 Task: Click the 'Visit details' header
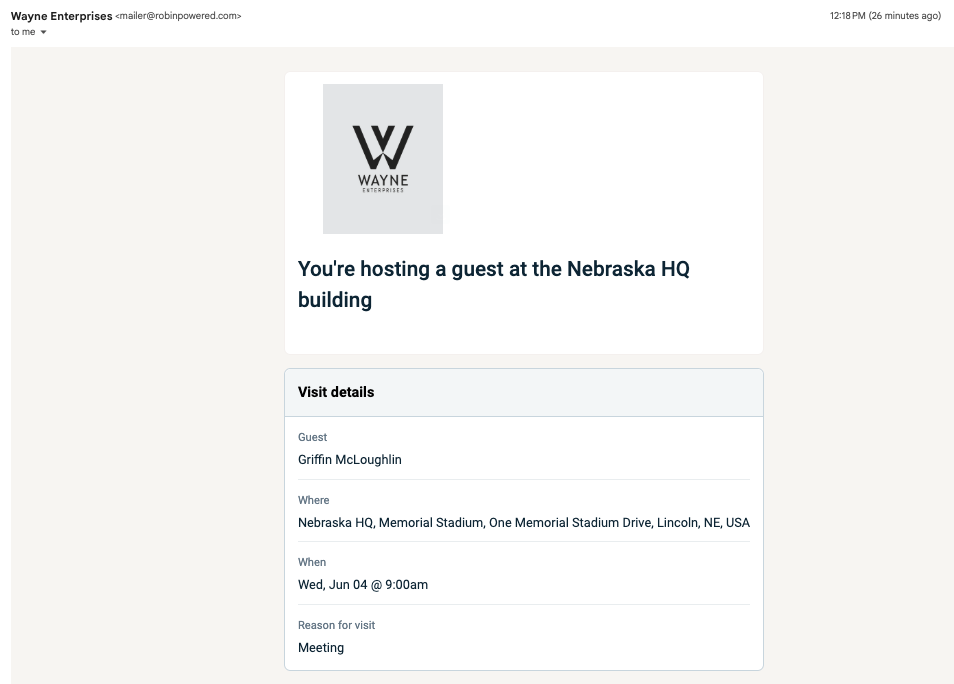[336, 392]
